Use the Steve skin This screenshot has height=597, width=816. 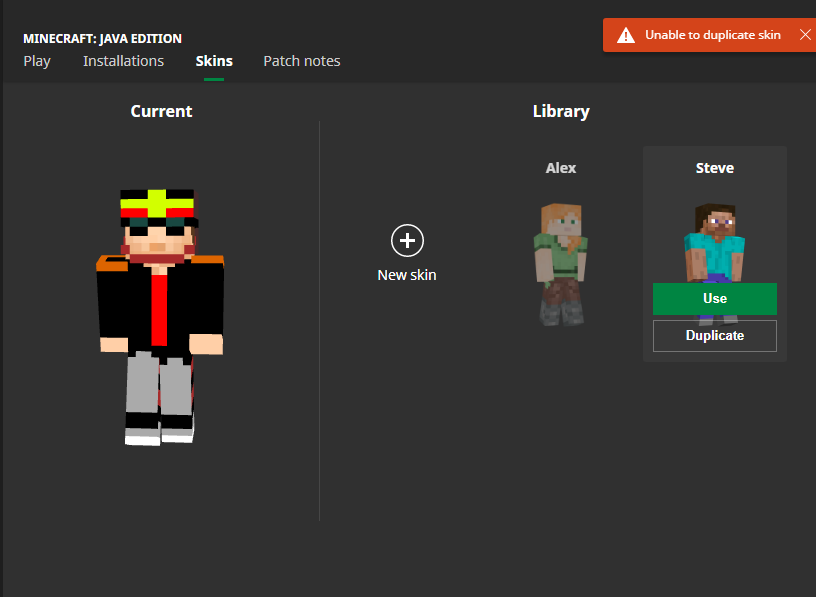tap(715, 299)
